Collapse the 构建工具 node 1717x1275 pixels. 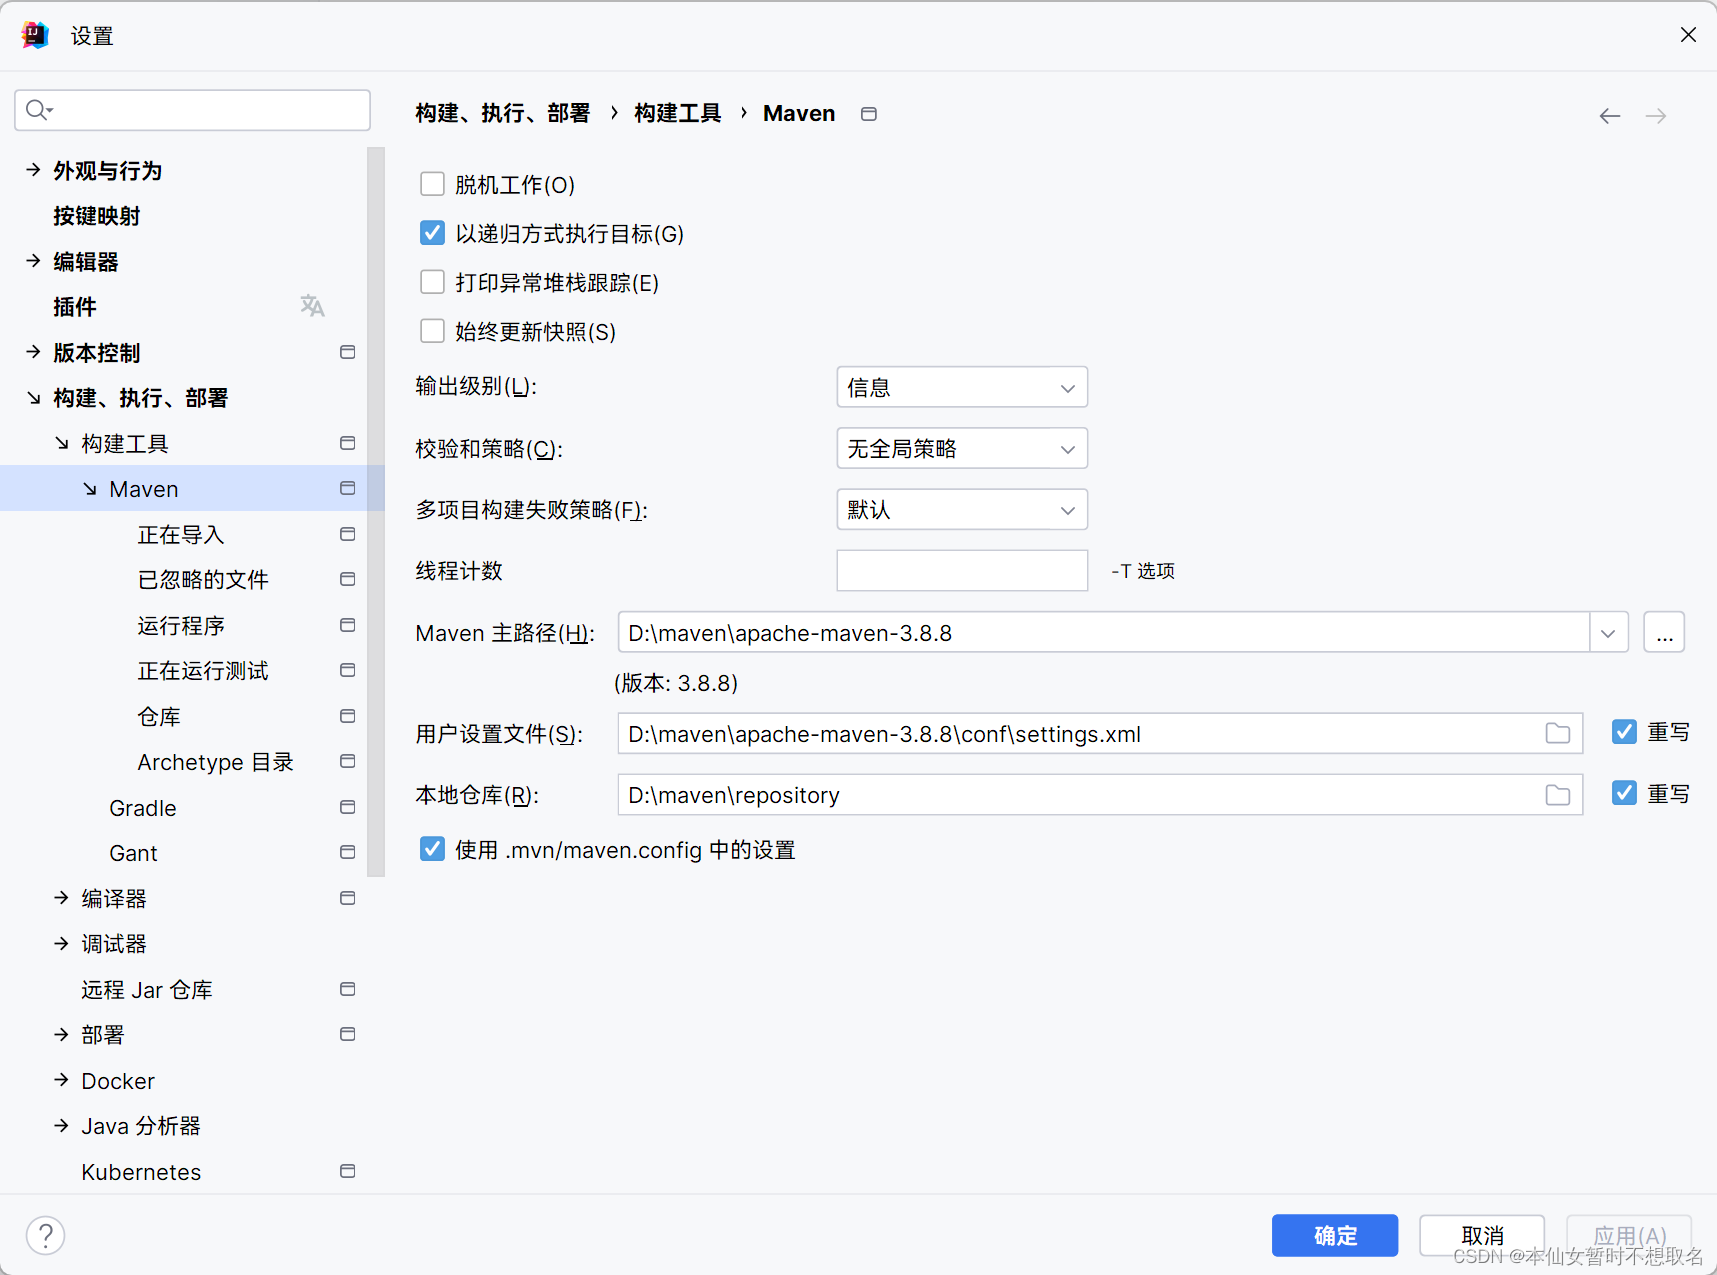(x=62, y=443)
